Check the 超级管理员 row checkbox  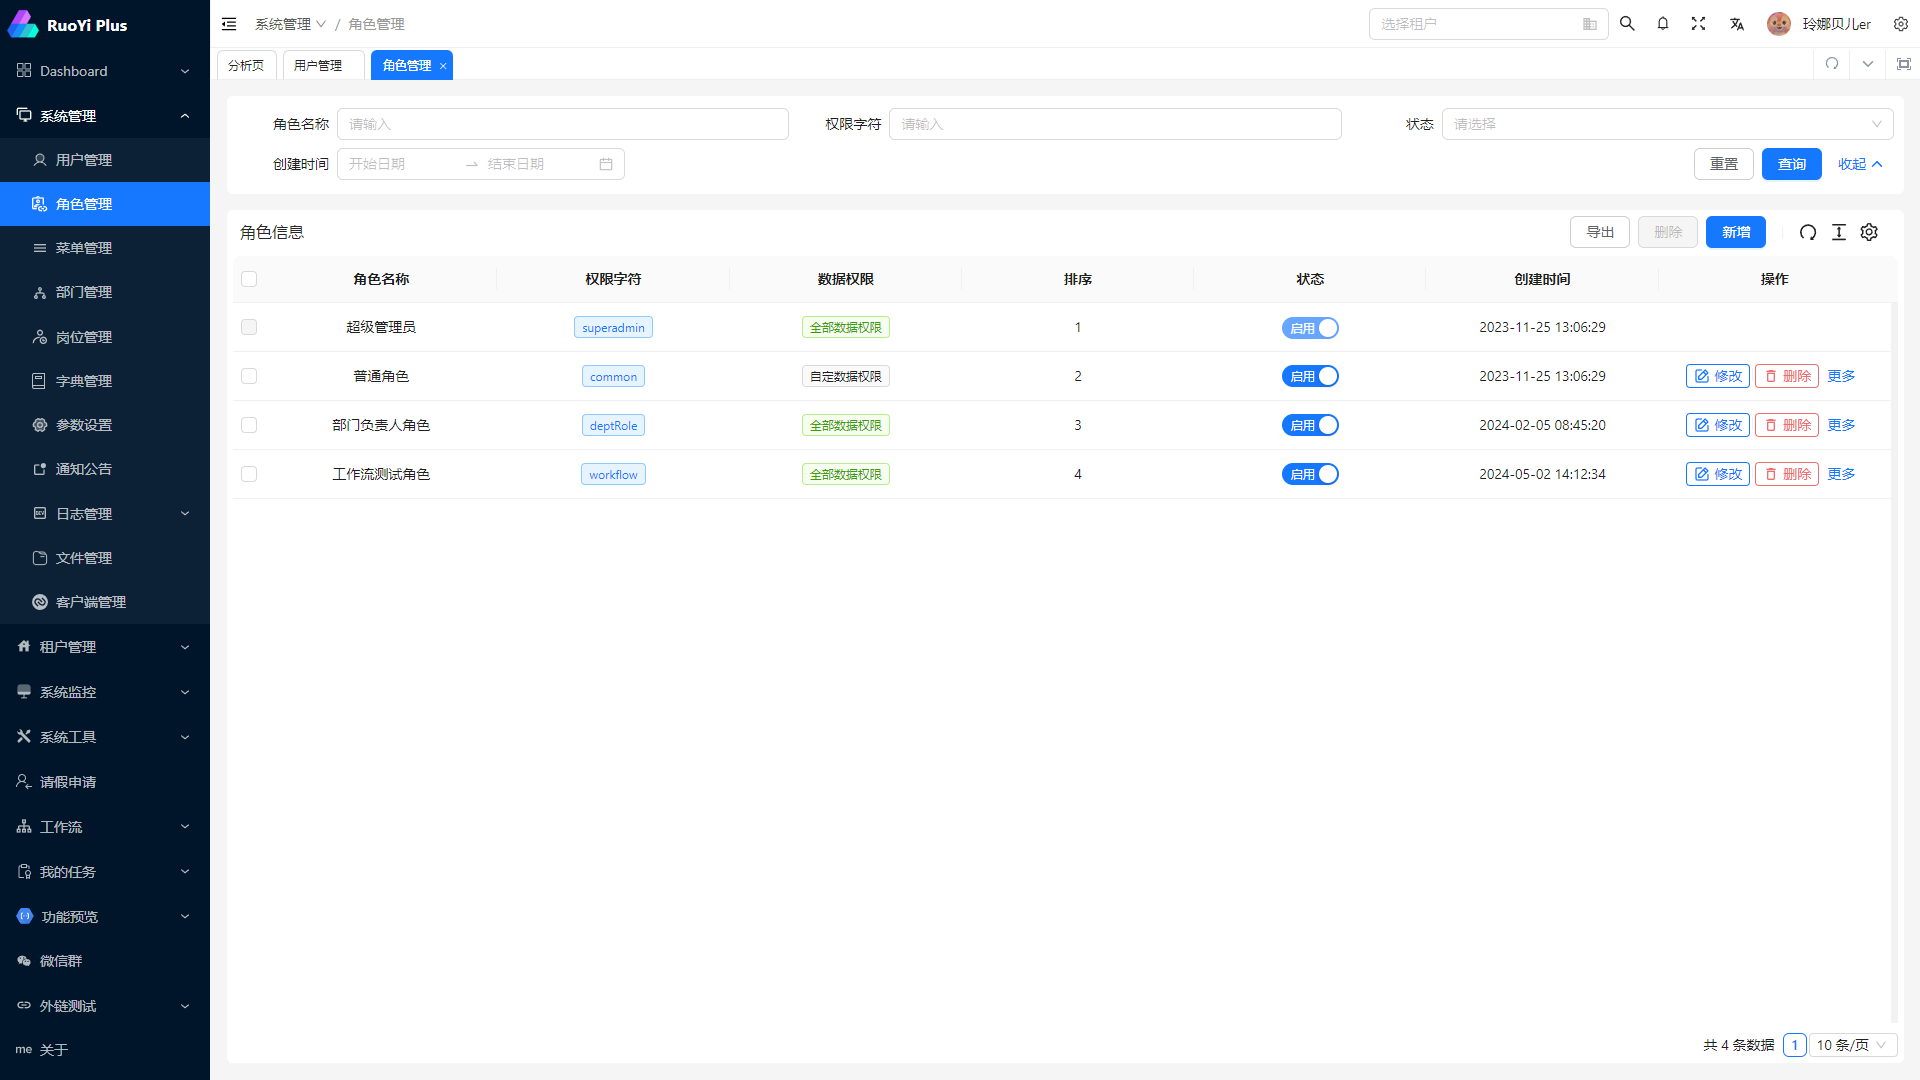tap(249, 327)
